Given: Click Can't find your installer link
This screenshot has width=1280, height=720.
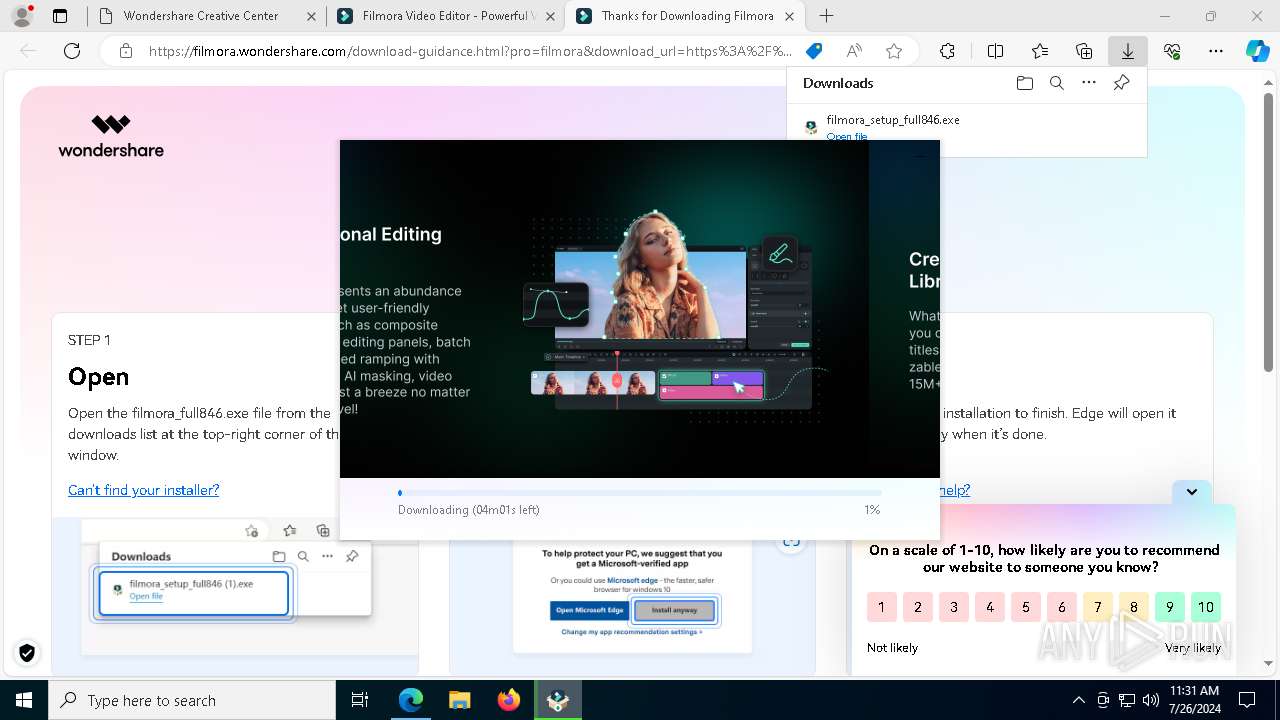Looking at the screenshot, I should [143, 490].
